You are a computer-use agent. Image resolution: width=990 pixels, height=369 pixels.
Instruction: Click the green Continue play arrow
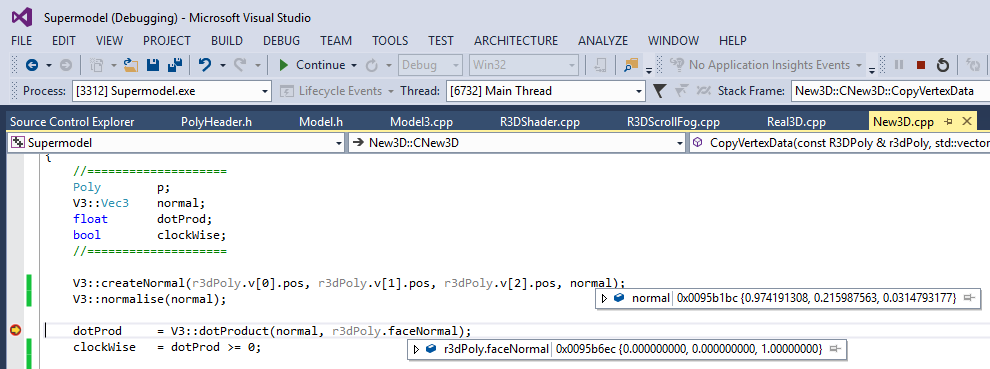coord(283,65)
